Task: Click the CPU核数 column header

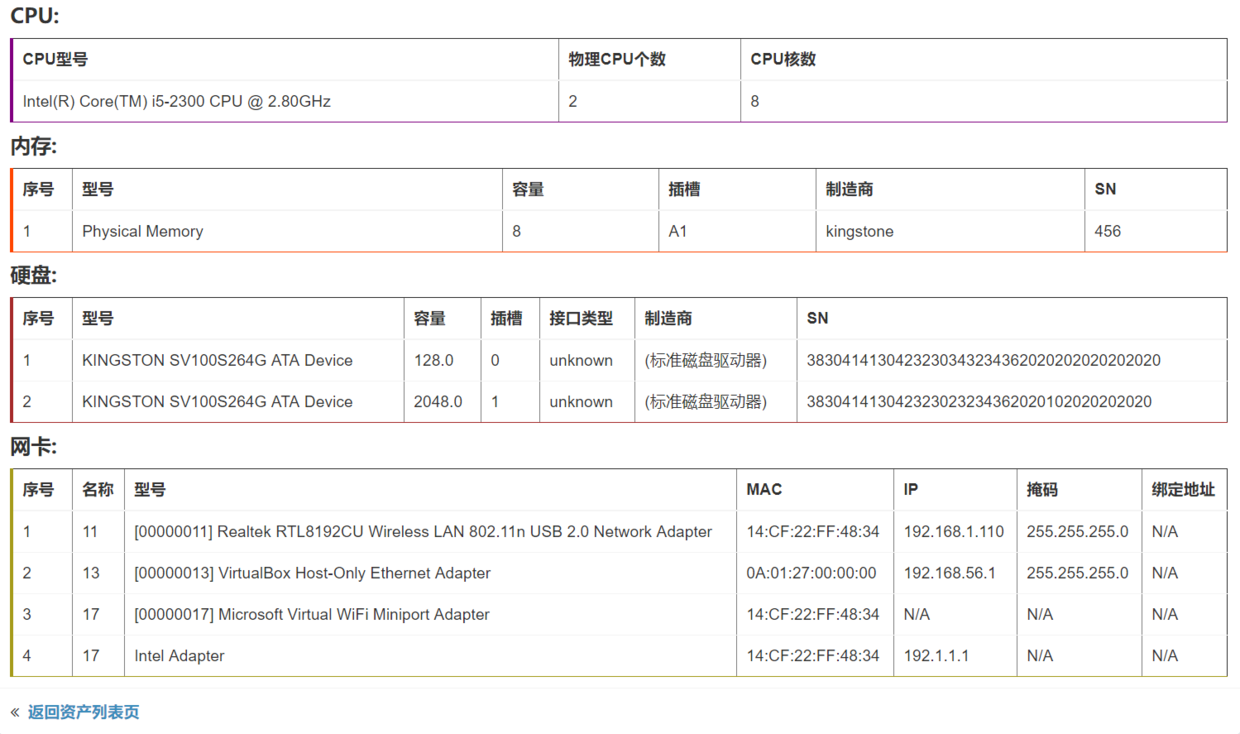Action: [x=783, y=59]
